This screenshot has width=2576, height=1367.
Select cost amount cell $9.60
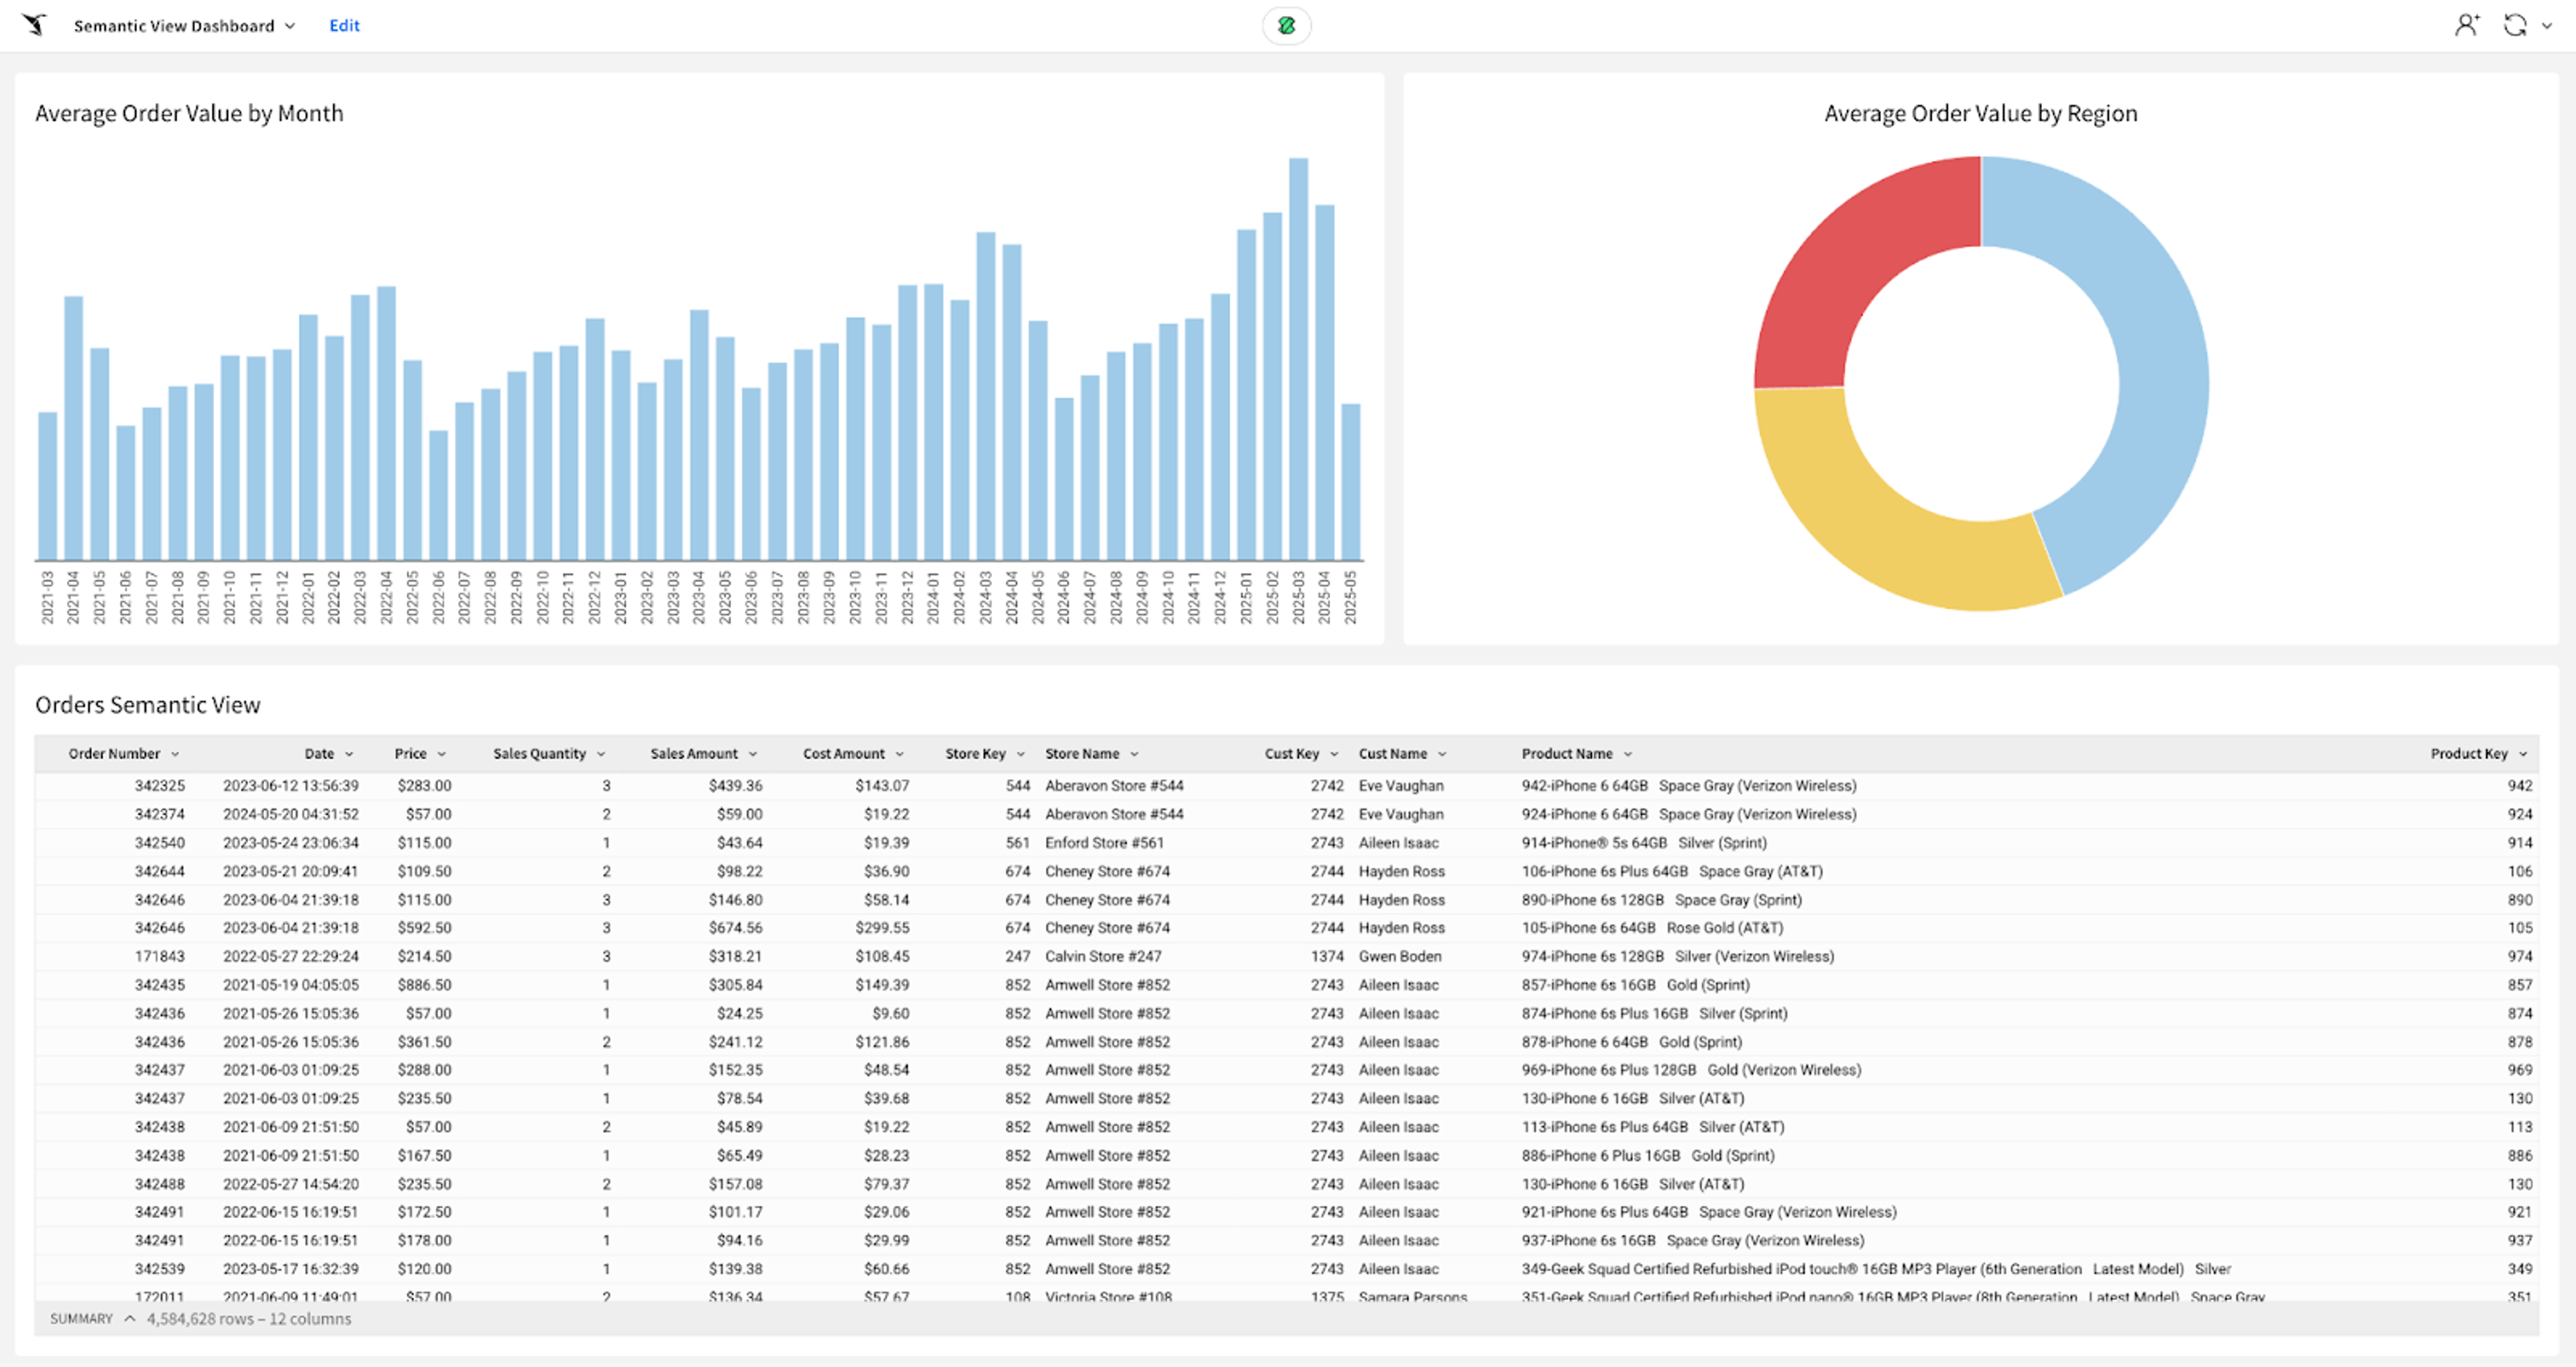pos(890,1014)
